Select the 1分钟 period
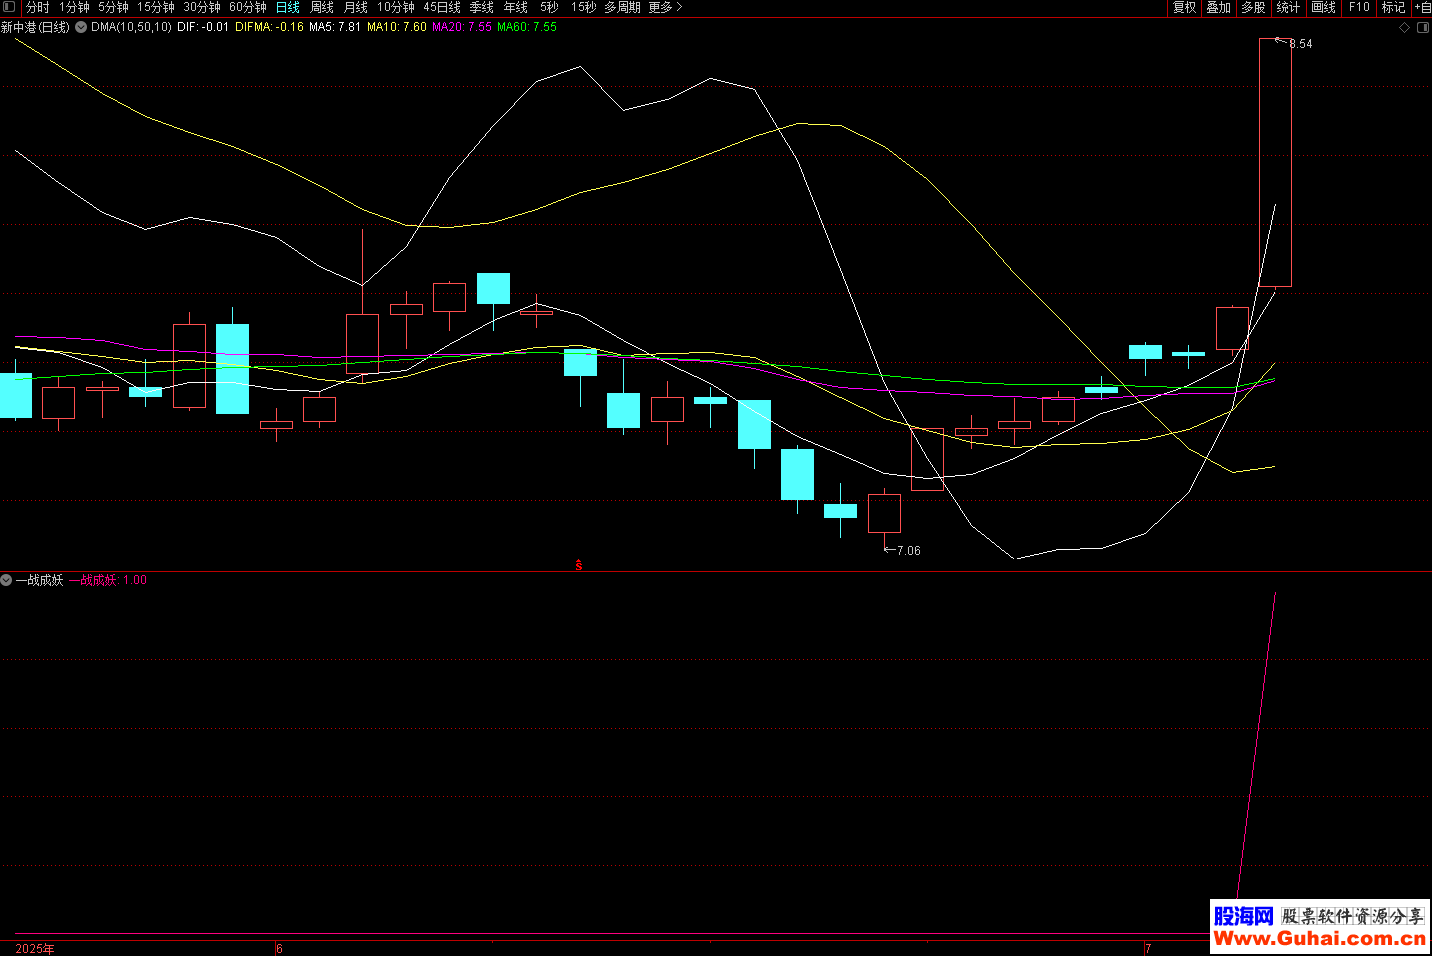The width and height of the screenshot is (1432, 956). pos(74,7)
